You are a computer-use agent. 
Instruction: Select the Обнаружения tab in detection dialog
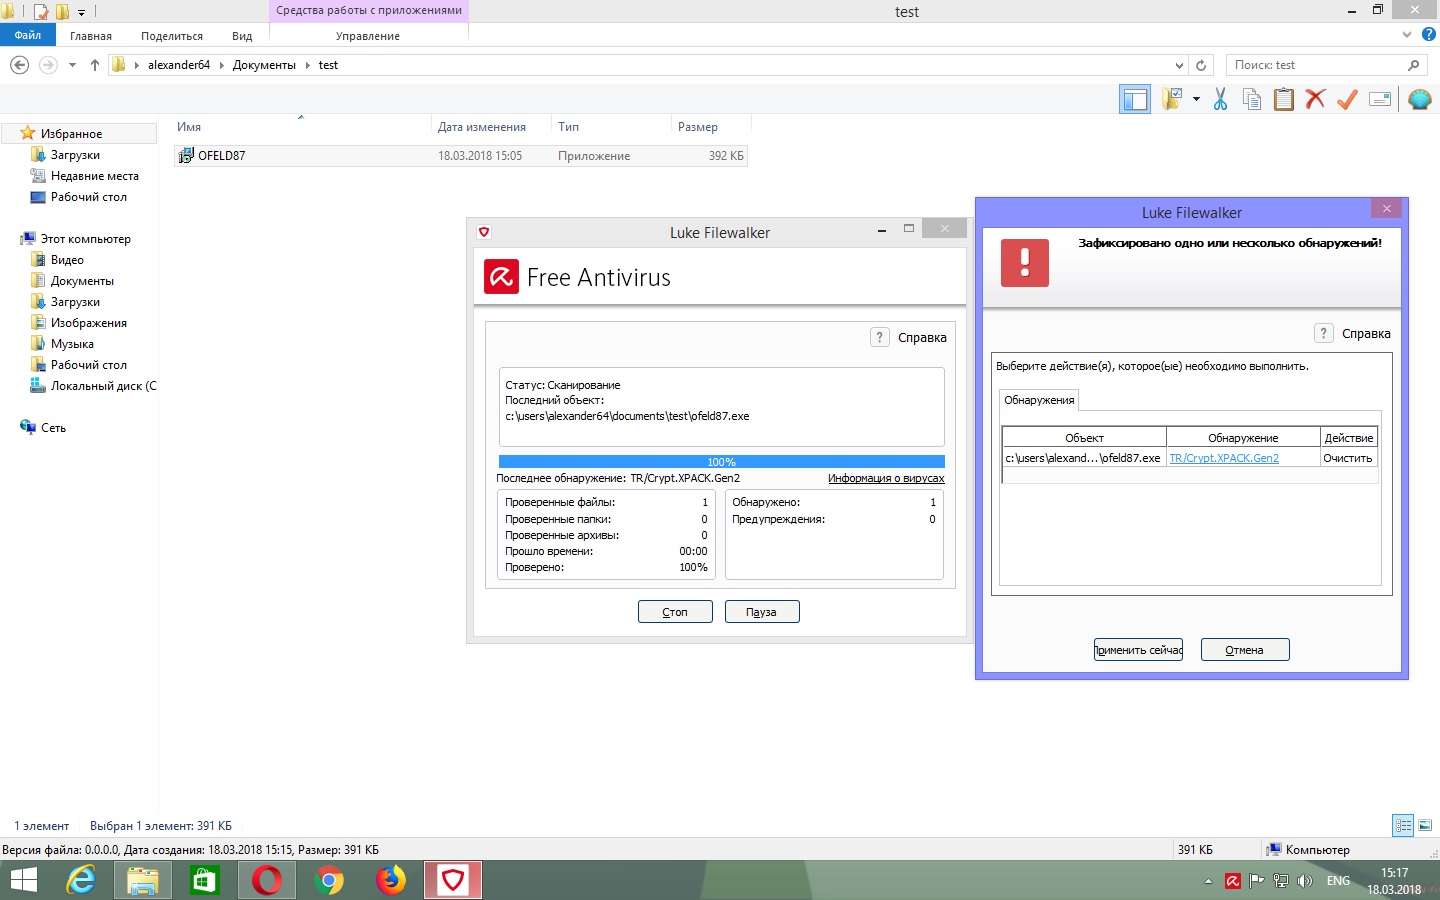(1039, 400)
